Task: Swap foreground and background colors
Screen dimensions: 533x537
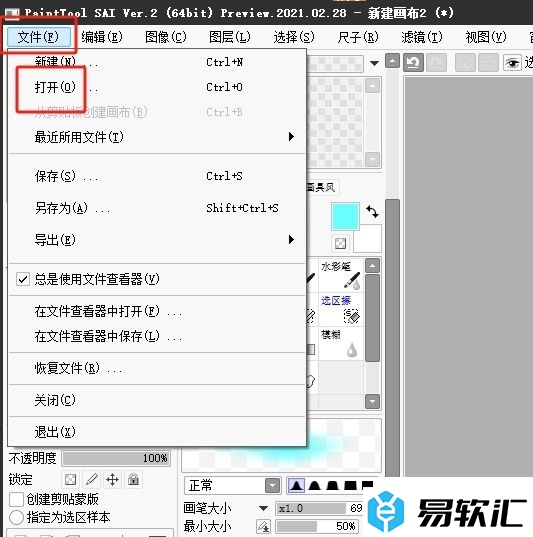Action: click(x=372, y=212)
